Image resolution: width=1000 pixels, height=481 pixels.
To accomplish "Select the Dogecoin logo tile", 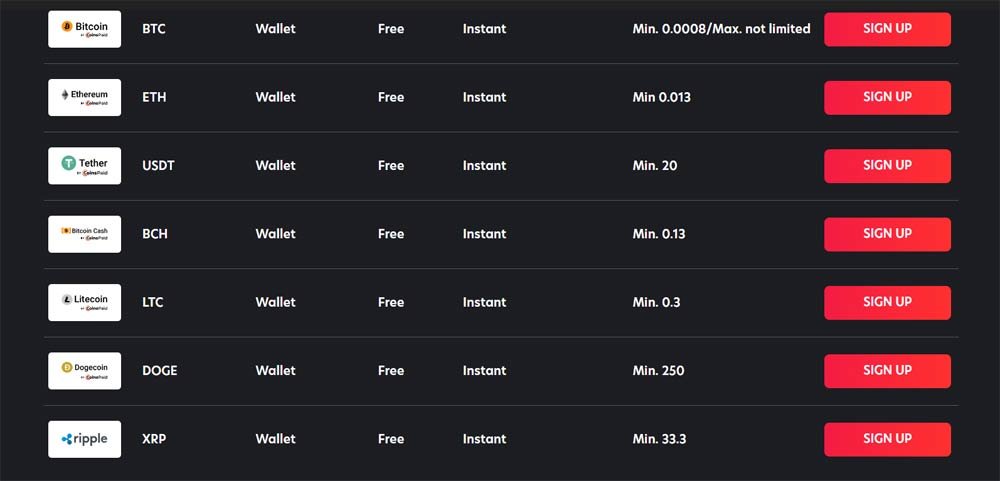I will 84,370.
